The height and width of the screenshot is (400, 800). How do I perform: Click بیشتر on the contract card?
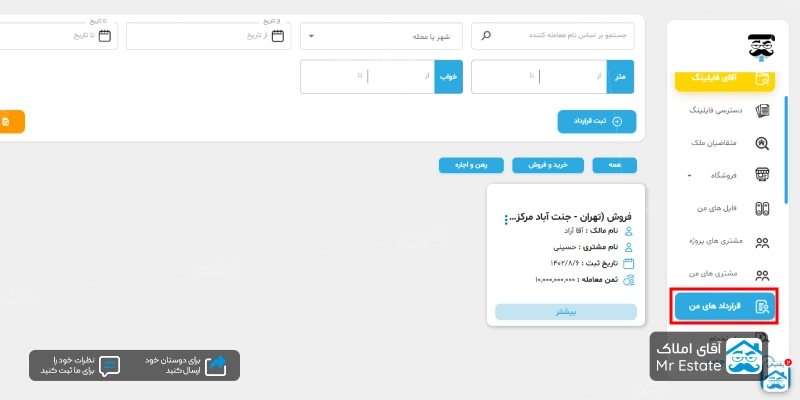click(565, 312)
